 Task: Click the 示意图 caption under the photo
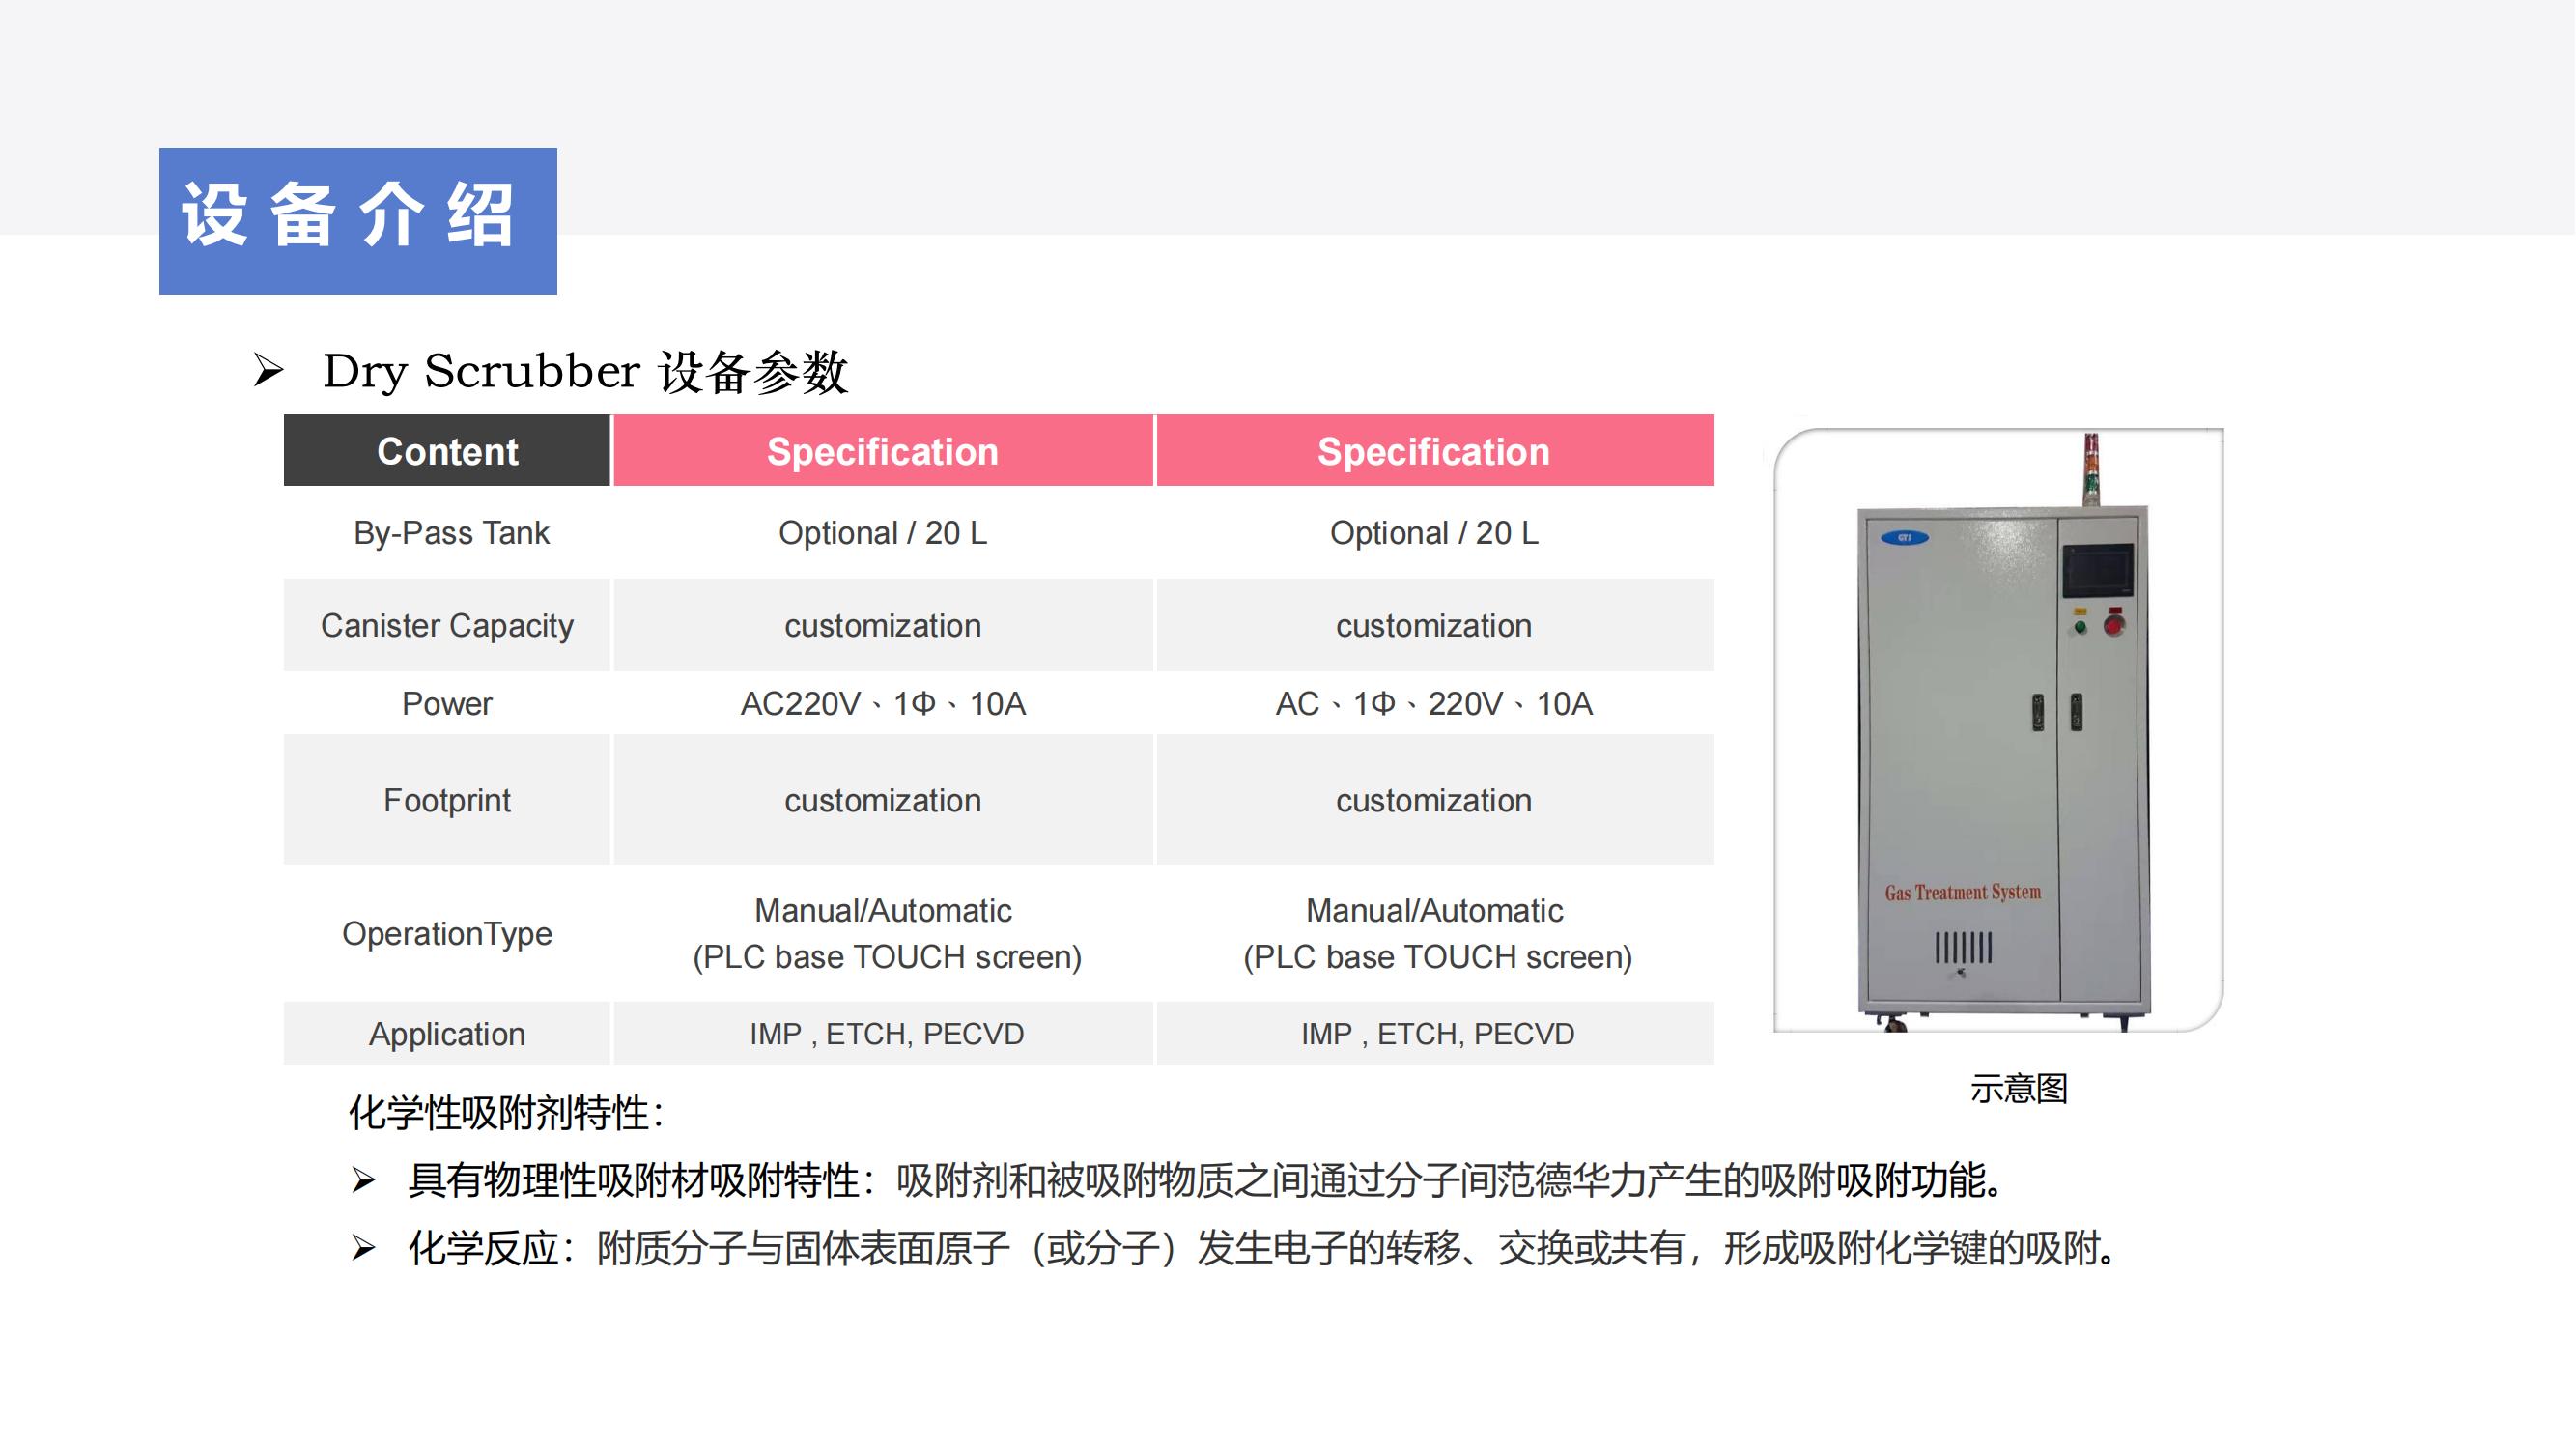[2018, 1088]
